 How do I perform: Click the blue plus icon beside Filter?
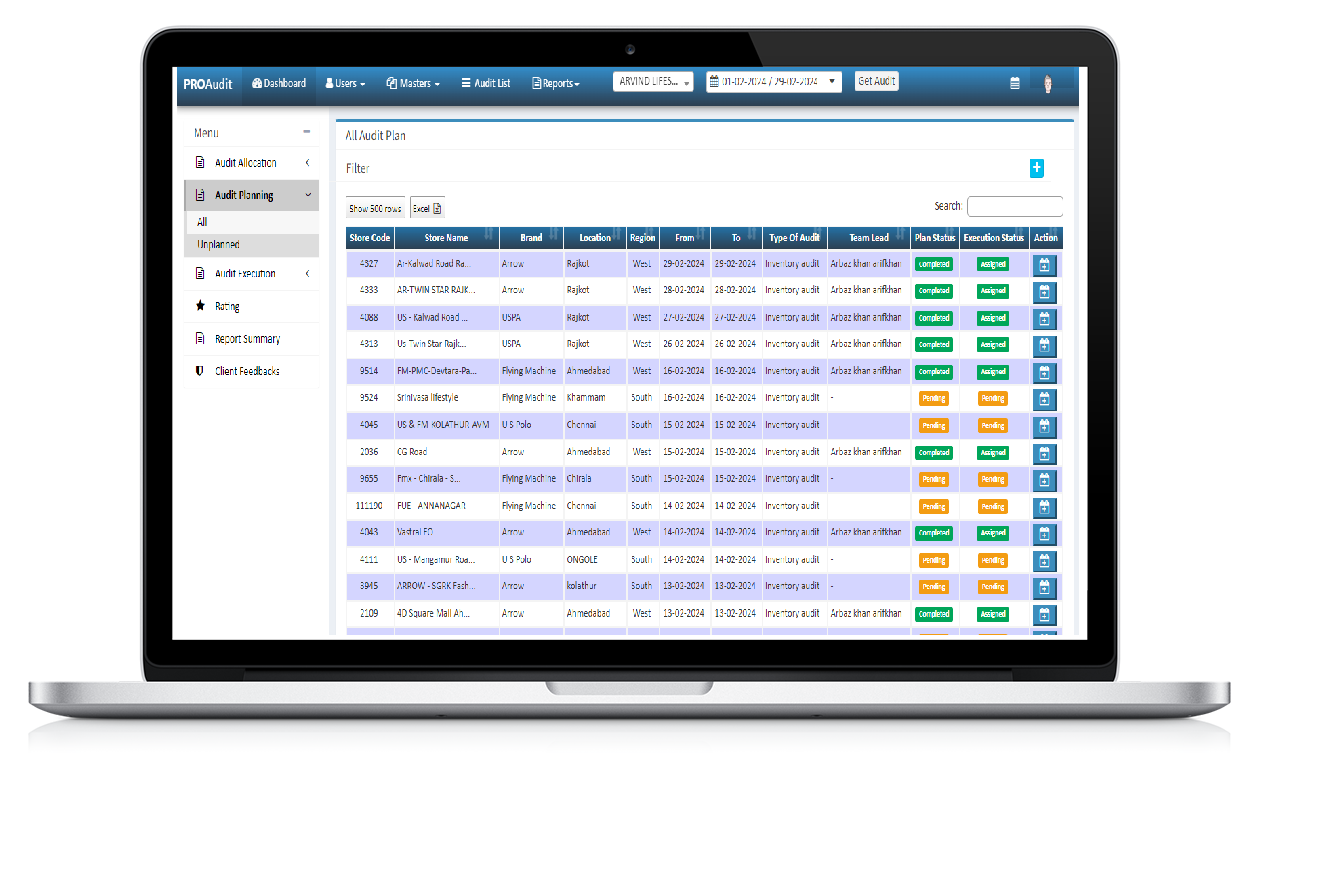[1036, 168]
